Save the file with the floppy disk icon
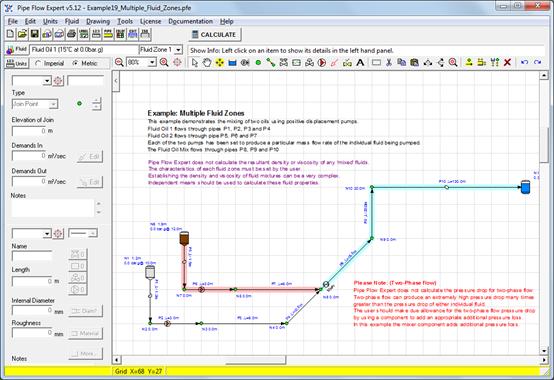 click(35, 34)
